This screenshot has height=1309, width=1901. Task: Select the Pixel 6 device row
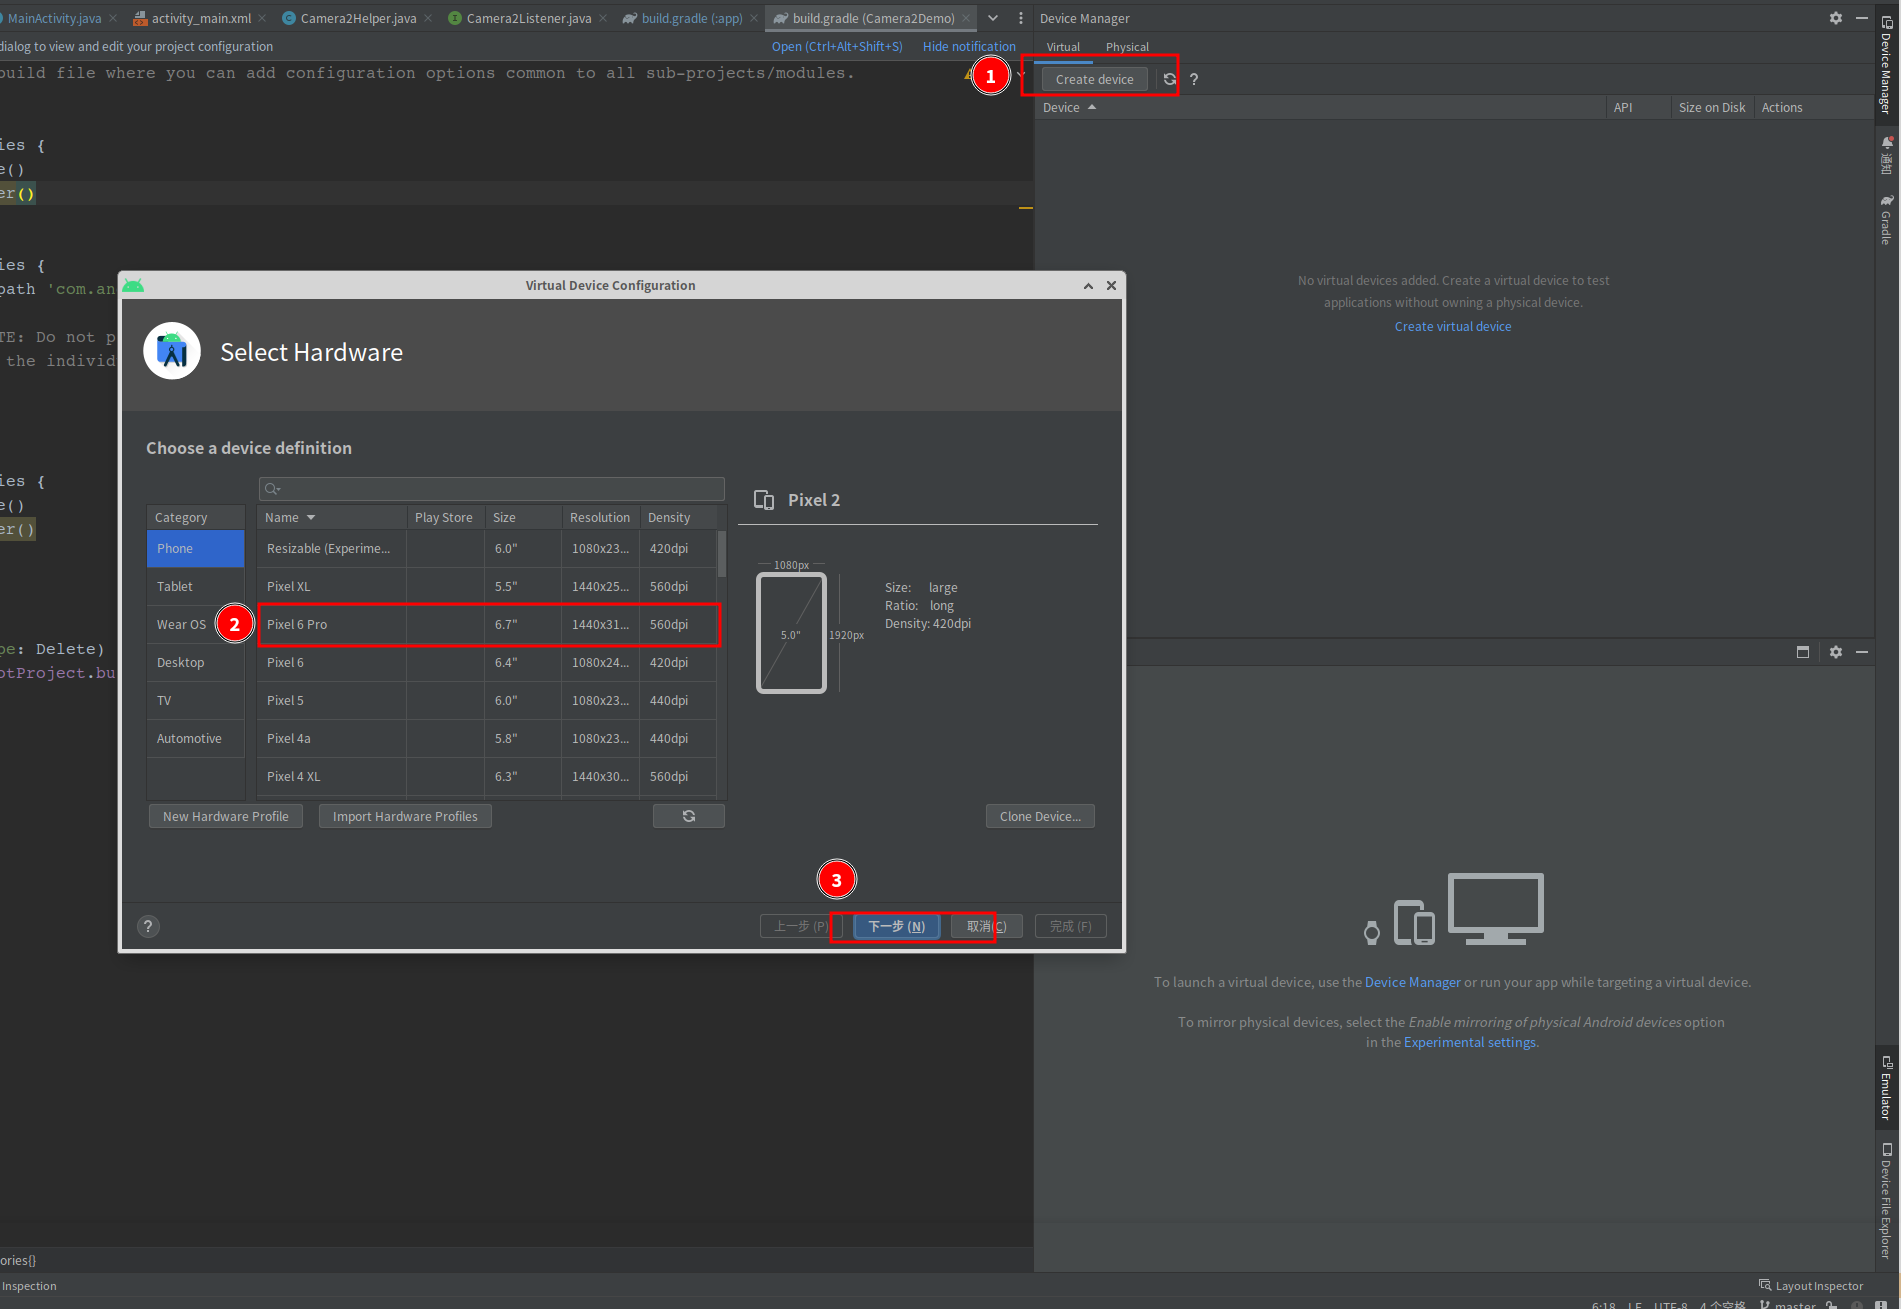coord(487,663)
